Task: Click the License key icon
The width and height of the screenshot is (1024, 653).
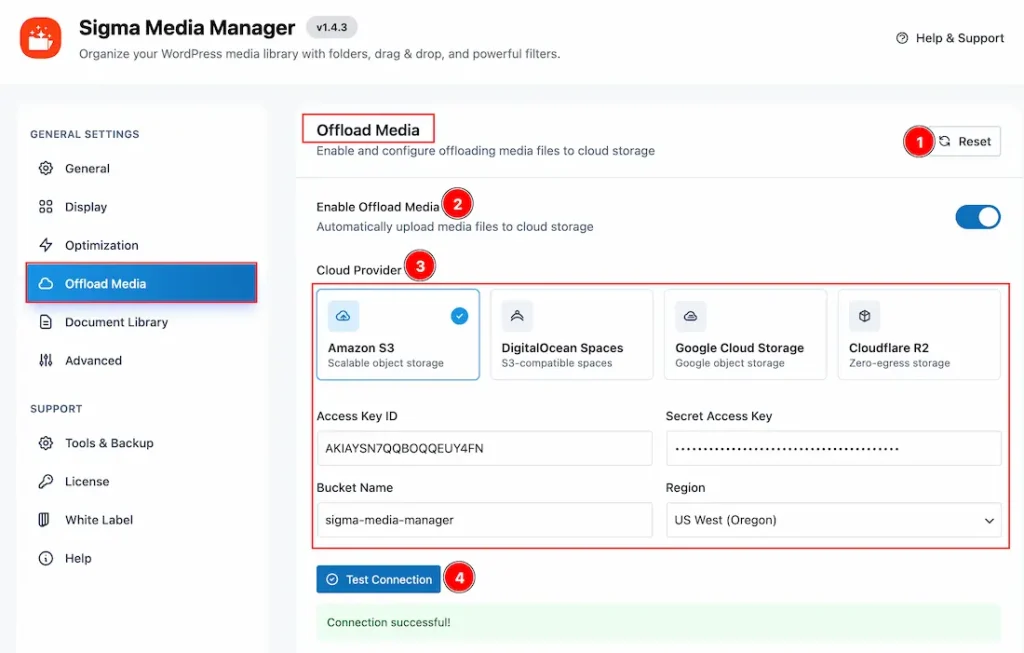Action: (x=46, y=481)
